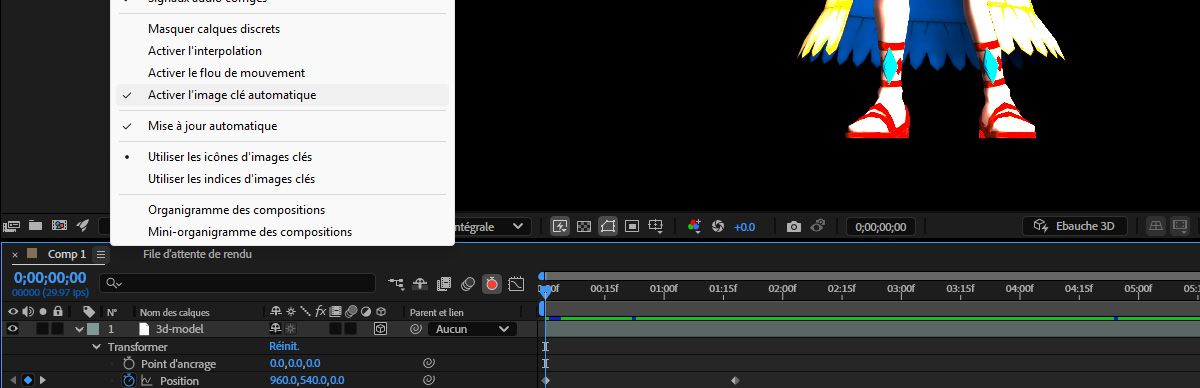
Task: Switch to the Comp 1 timeline tab
Action: point(67,255)
